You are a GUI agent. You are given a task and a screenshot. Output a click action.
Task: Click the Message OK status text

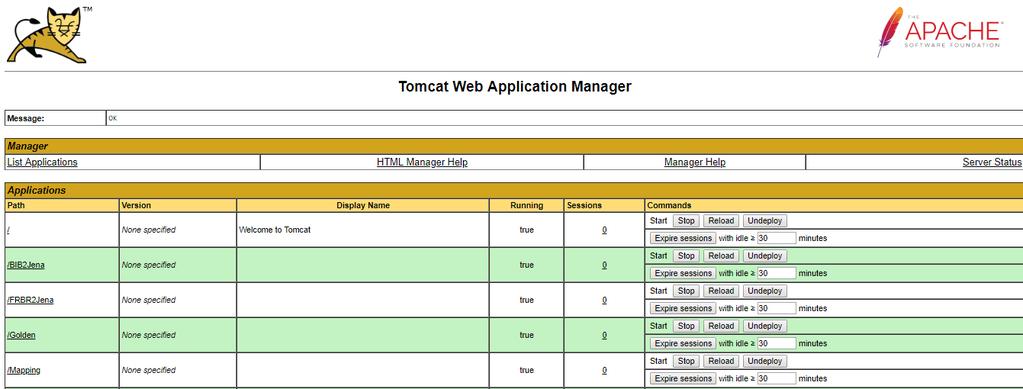point(113,119)
